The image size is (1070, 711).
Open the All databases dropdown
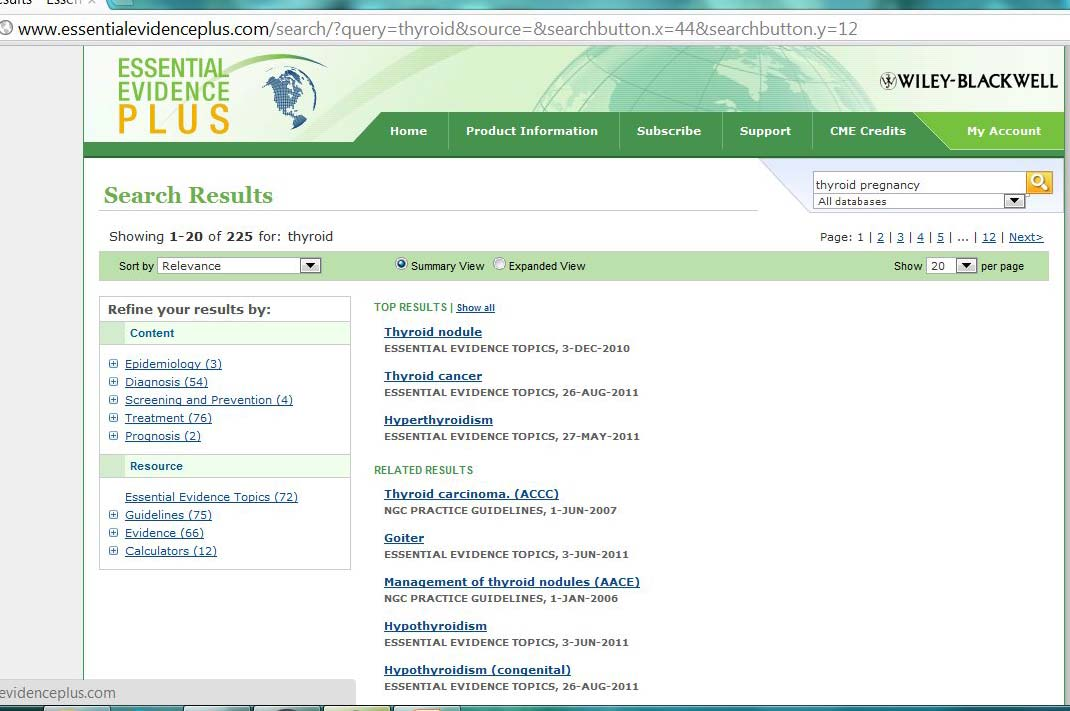tap(919, 201)
